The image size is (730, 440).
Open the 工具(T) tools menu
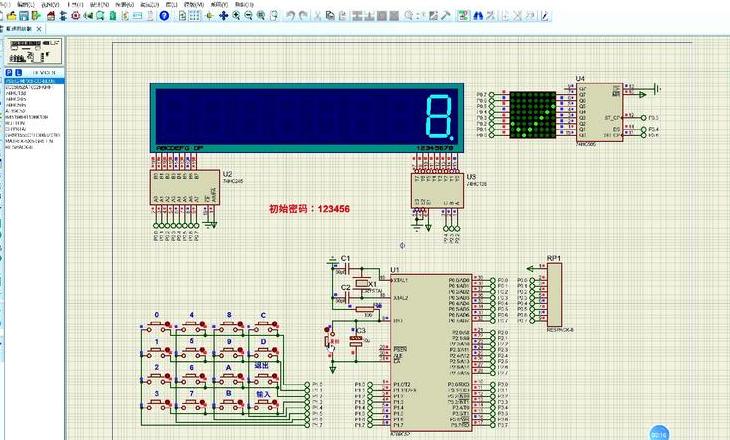75,4
